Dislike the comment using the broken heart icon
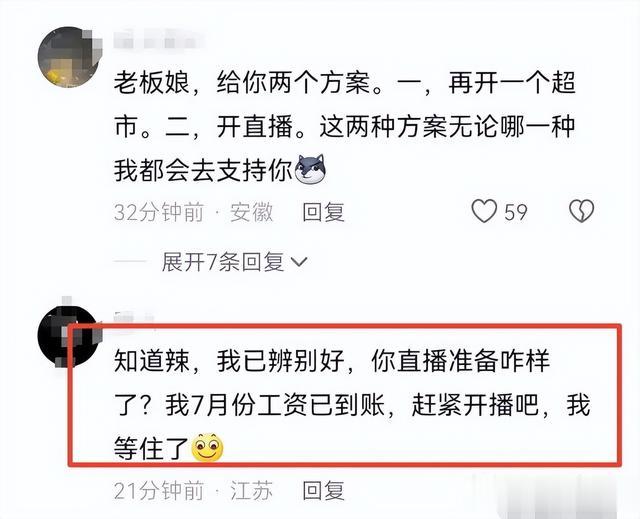This screenshot has width=640, height=519. pos(582,211)
